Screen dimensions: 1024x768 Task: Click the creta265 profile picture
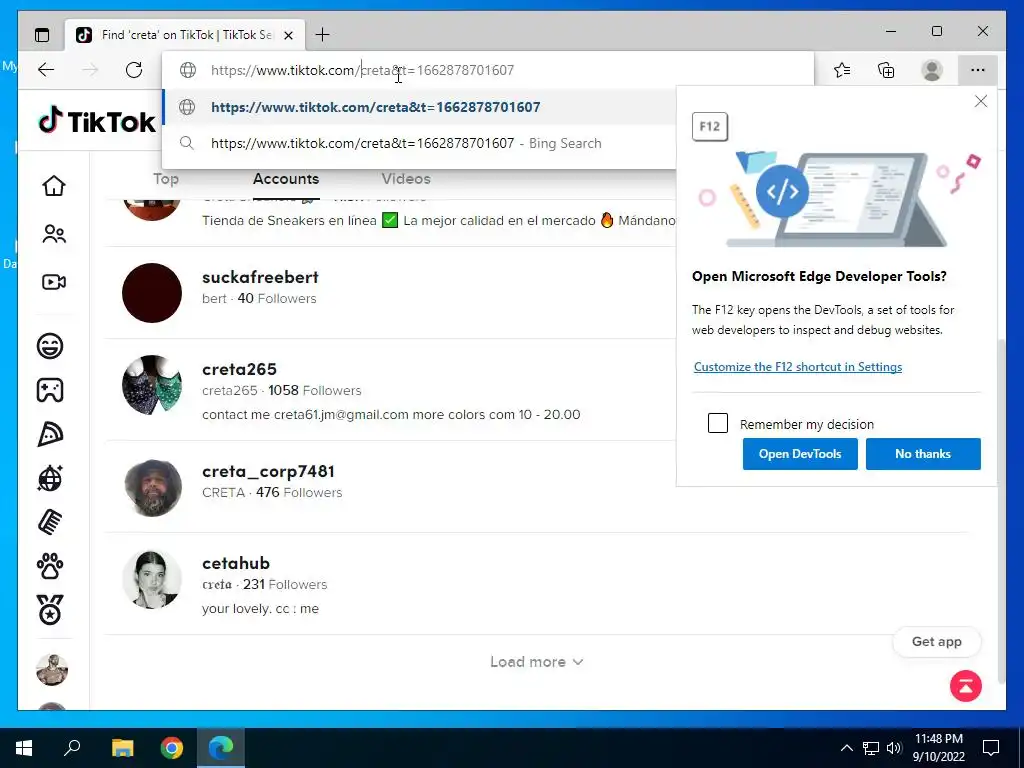click(x=152, y=385)
